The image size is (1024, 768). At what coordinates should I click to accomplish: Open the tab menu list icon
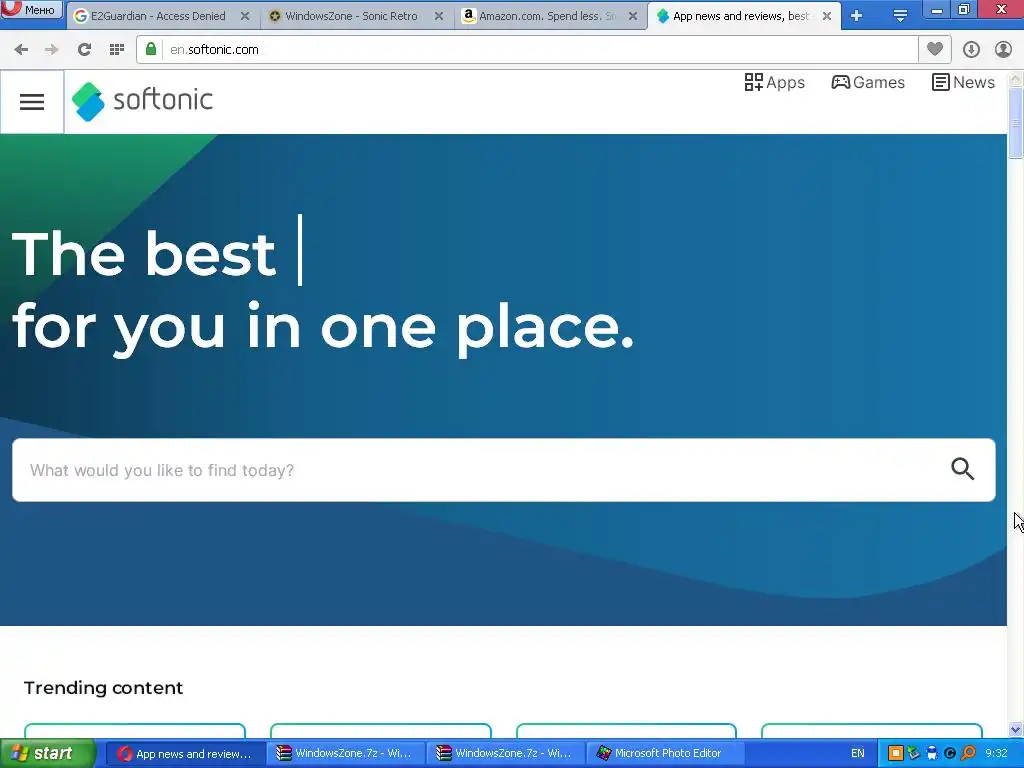point(900,16)
